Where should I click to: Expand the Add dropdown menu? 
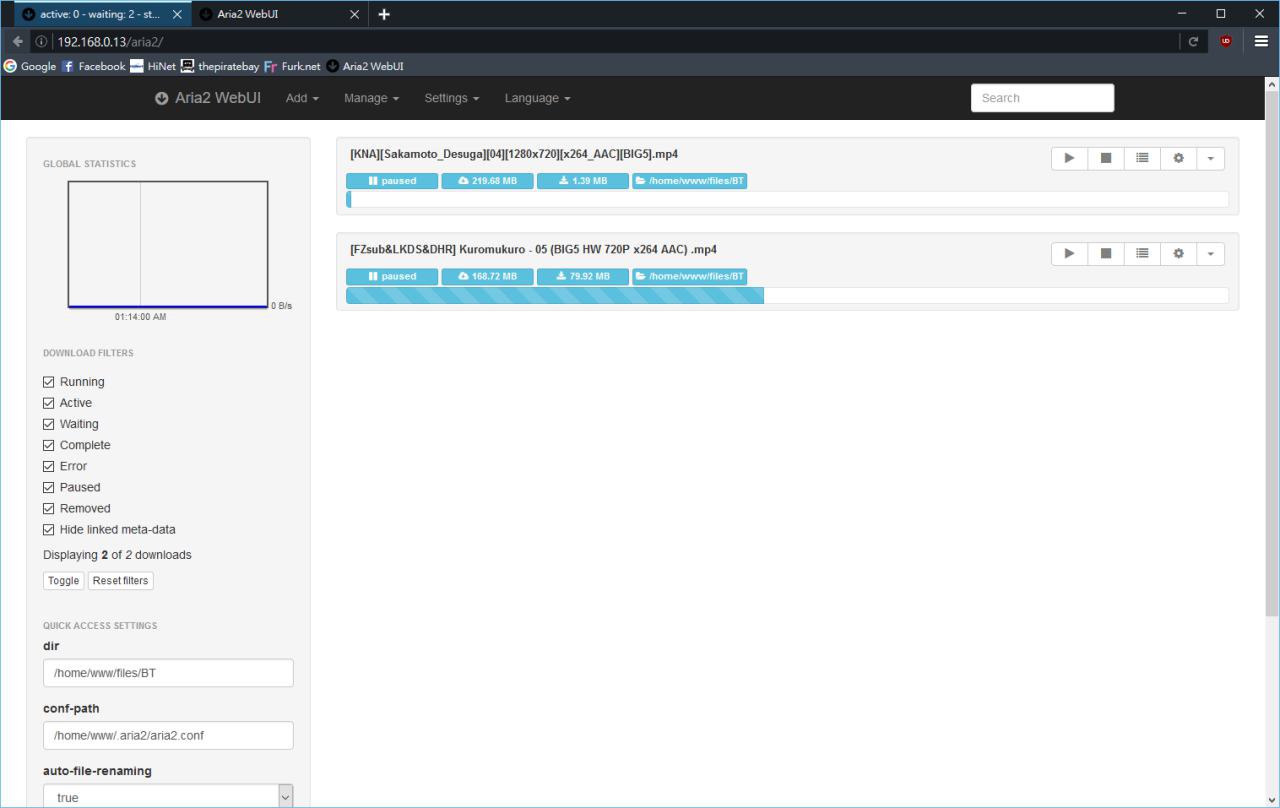click(x=302, y=98)
